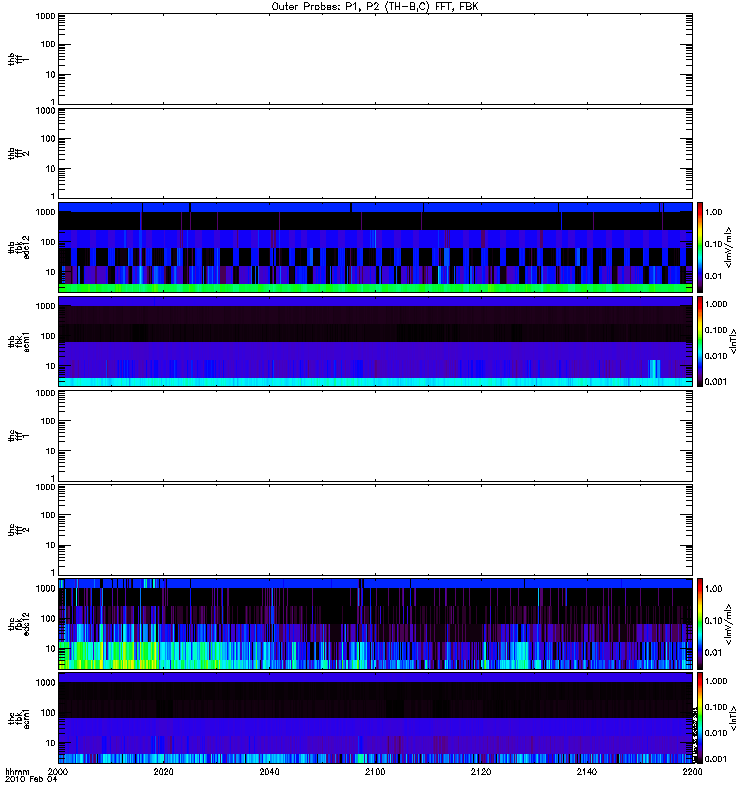Viewport: 750px width, 800px height.
Task: Click the '<|nT|>' unit label beside thc scm1
Action: point(733,718)
